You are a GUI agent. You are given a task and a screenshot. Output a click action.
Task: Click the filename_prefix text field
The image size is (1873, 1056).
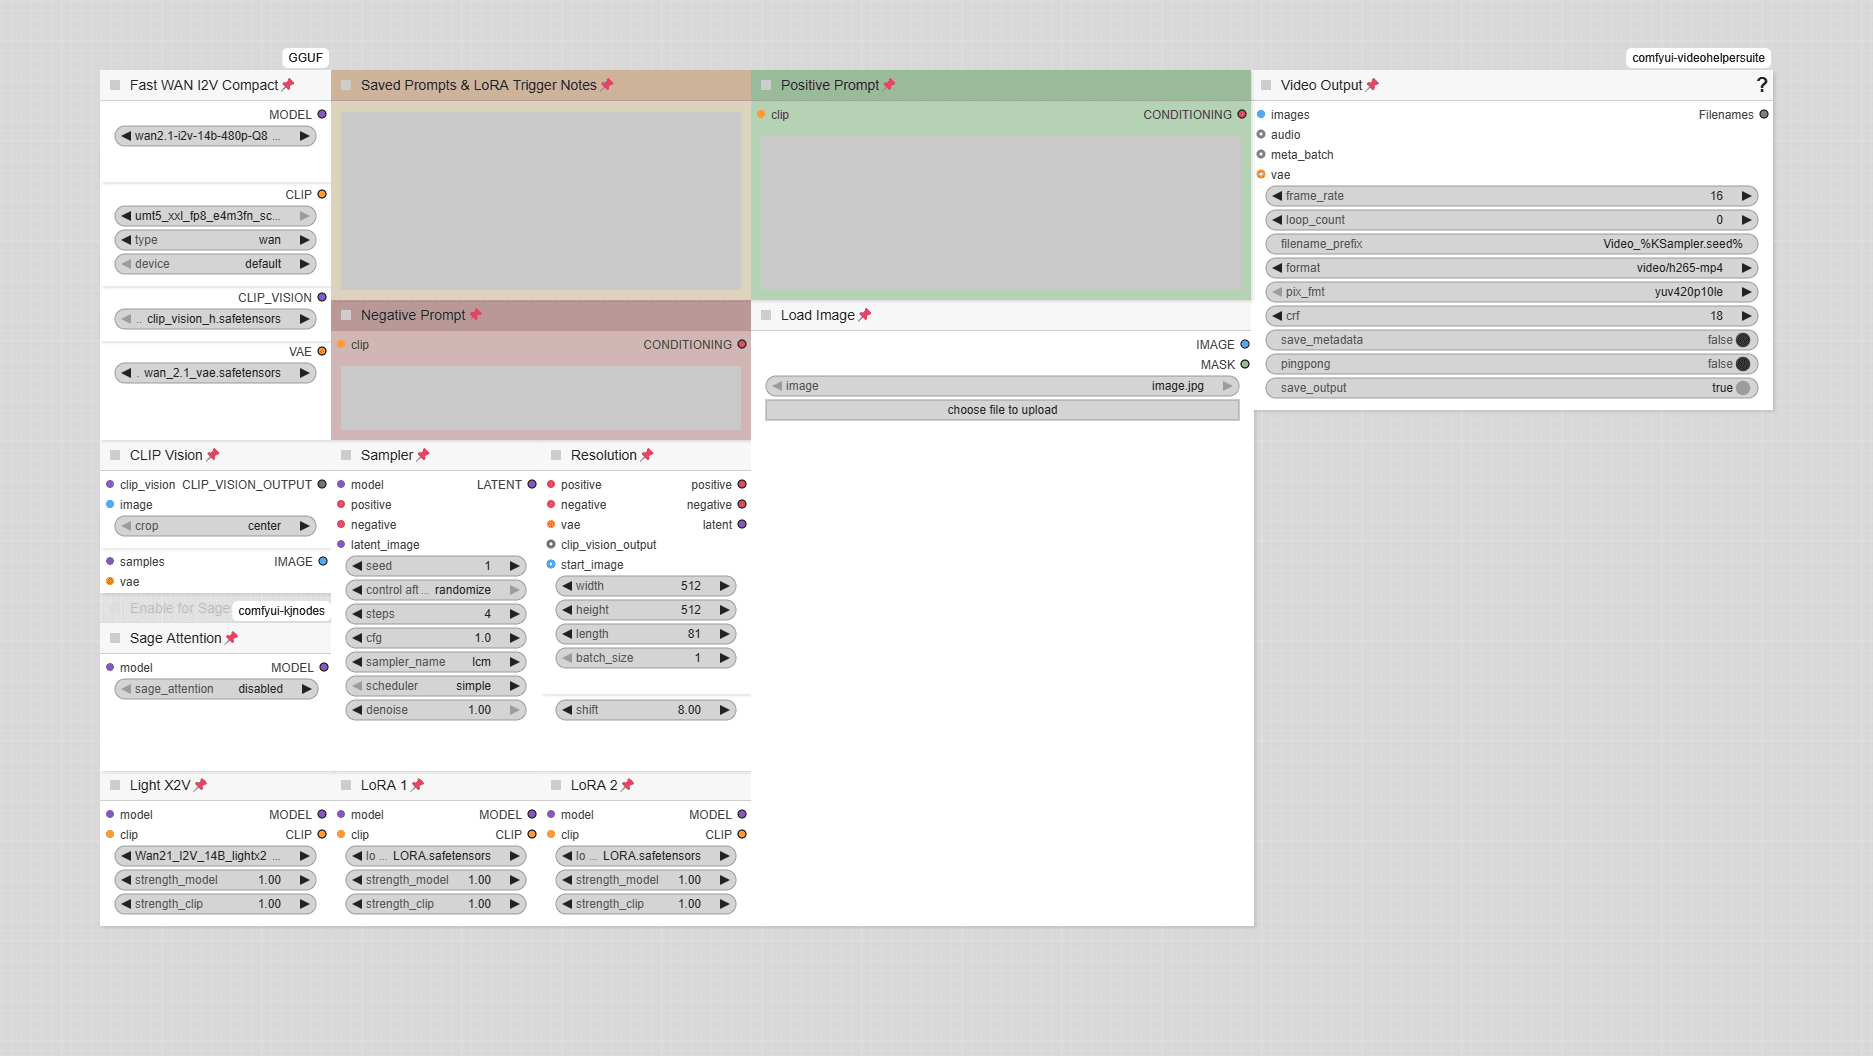tap(1512, 244)
